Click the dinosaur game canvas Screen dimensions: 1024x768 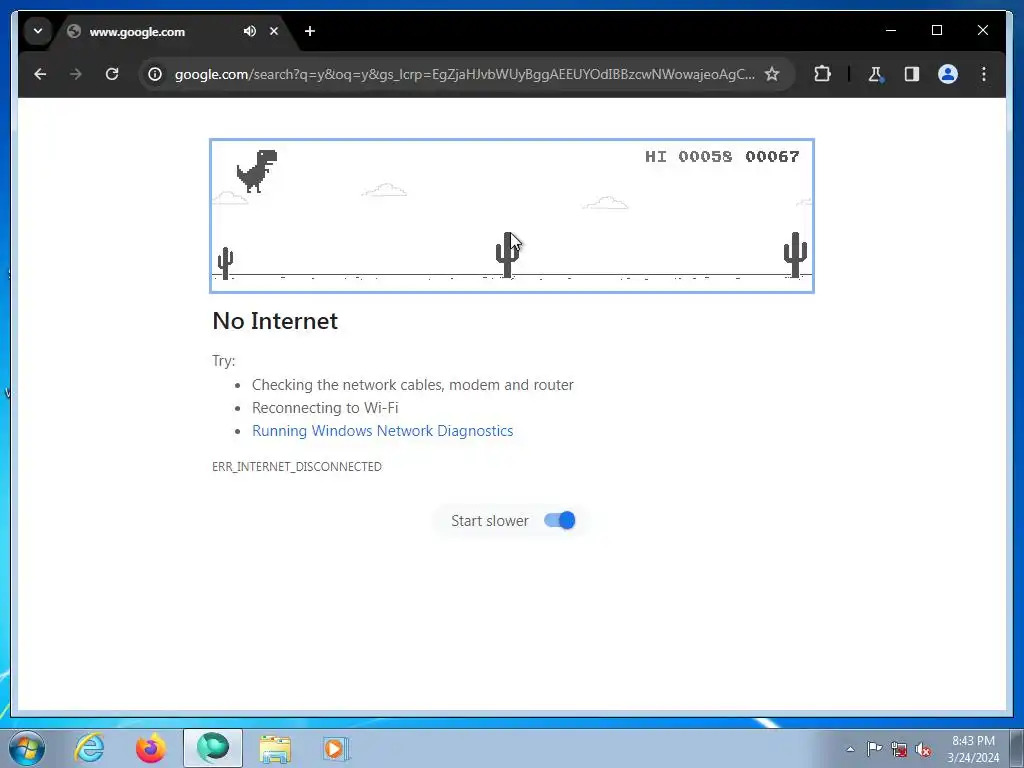pyautogui.click(x=512, y=216)
